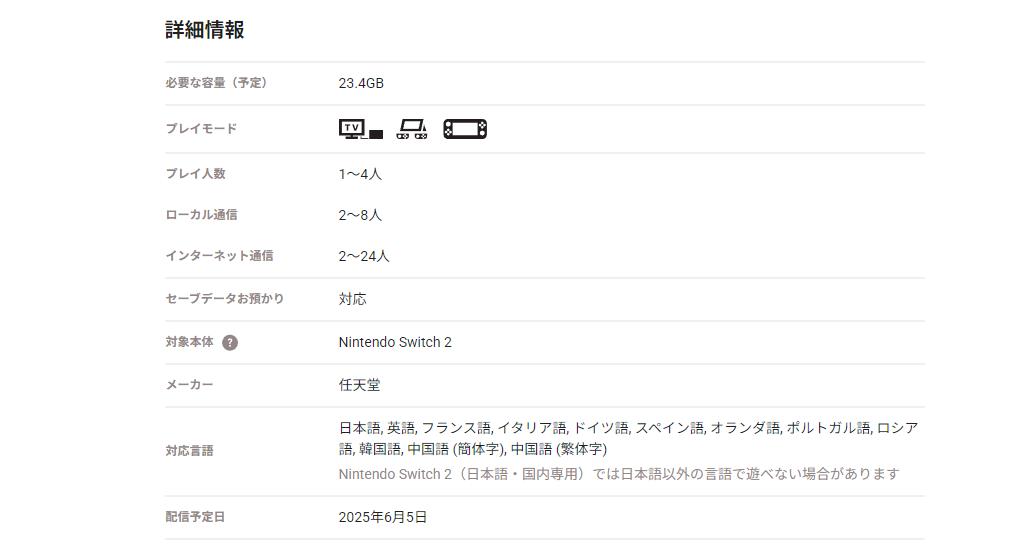The height and width of the screenshot is (546, 1020).
Task: Click the プレイモード row label
Action: click(201, 129)
